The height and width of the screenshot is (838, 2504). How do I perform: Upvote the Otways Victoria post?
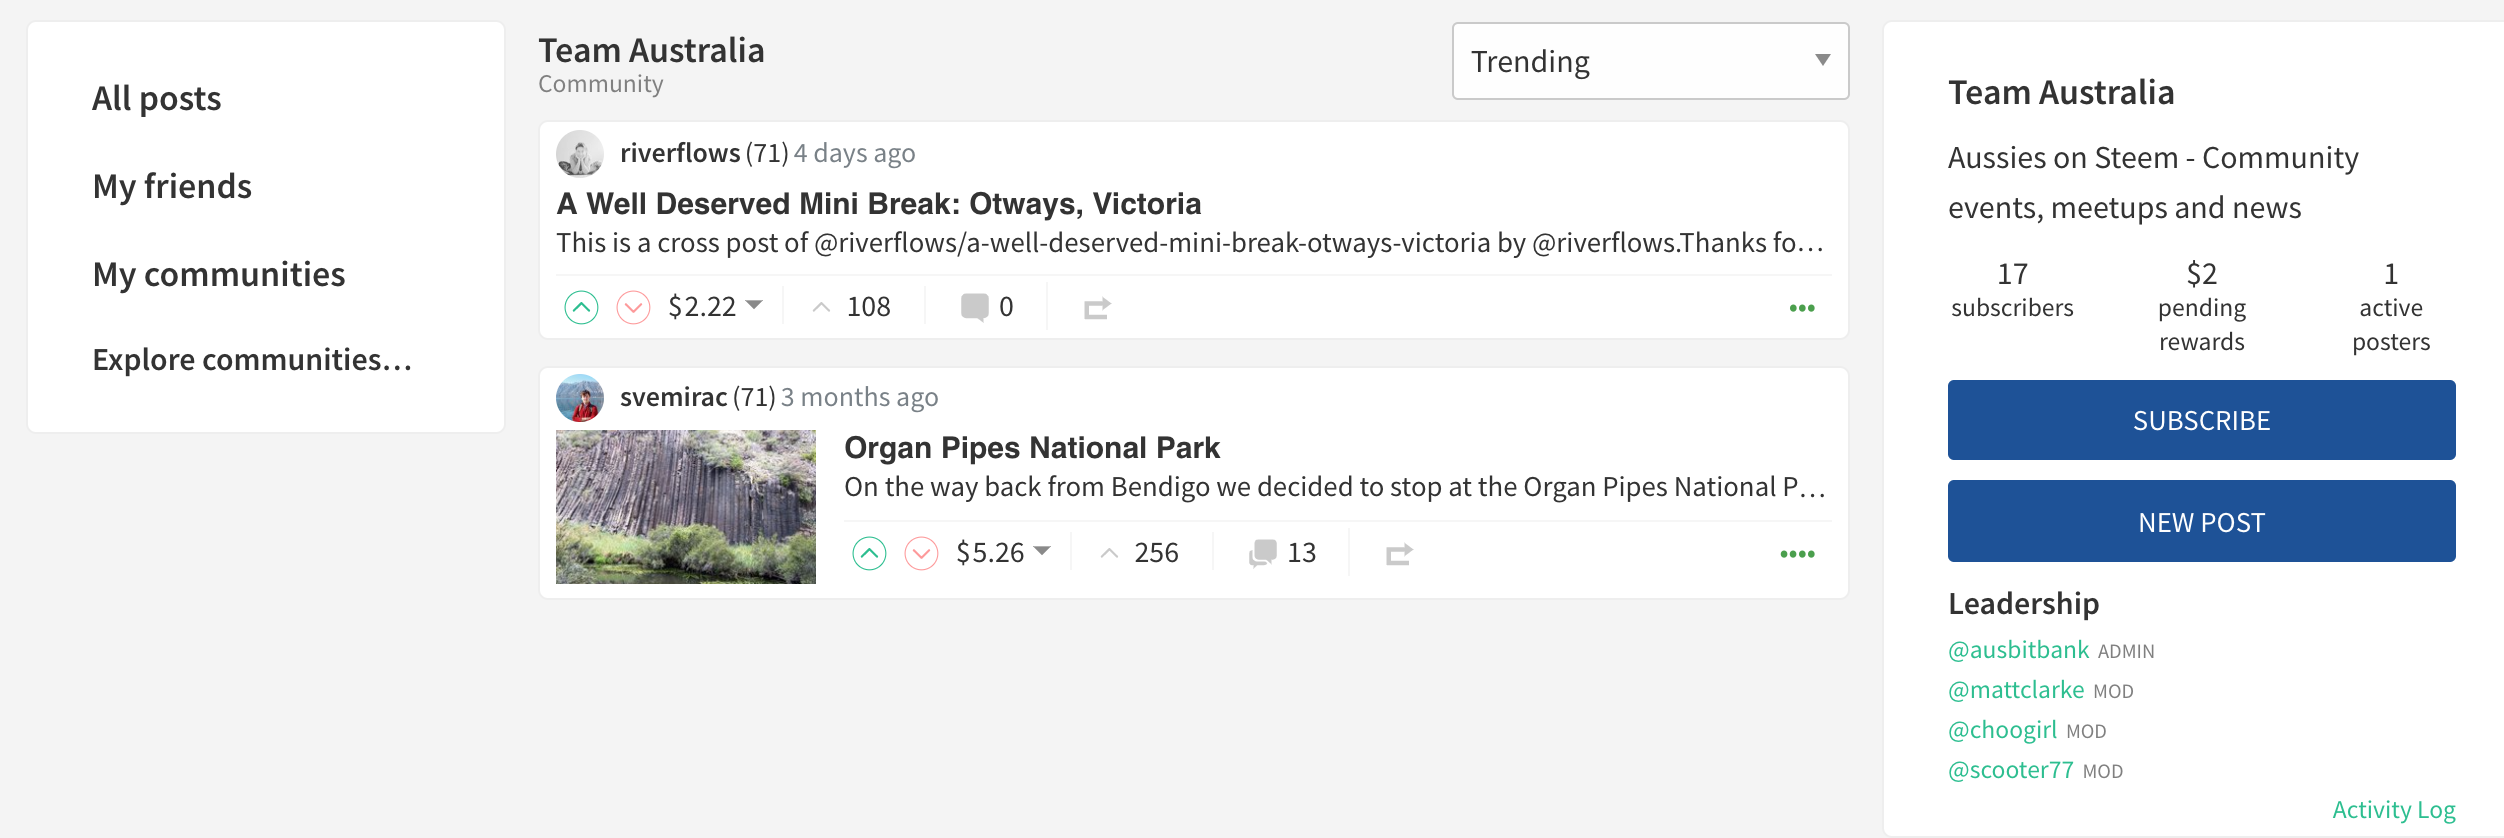tap(581, 307)
